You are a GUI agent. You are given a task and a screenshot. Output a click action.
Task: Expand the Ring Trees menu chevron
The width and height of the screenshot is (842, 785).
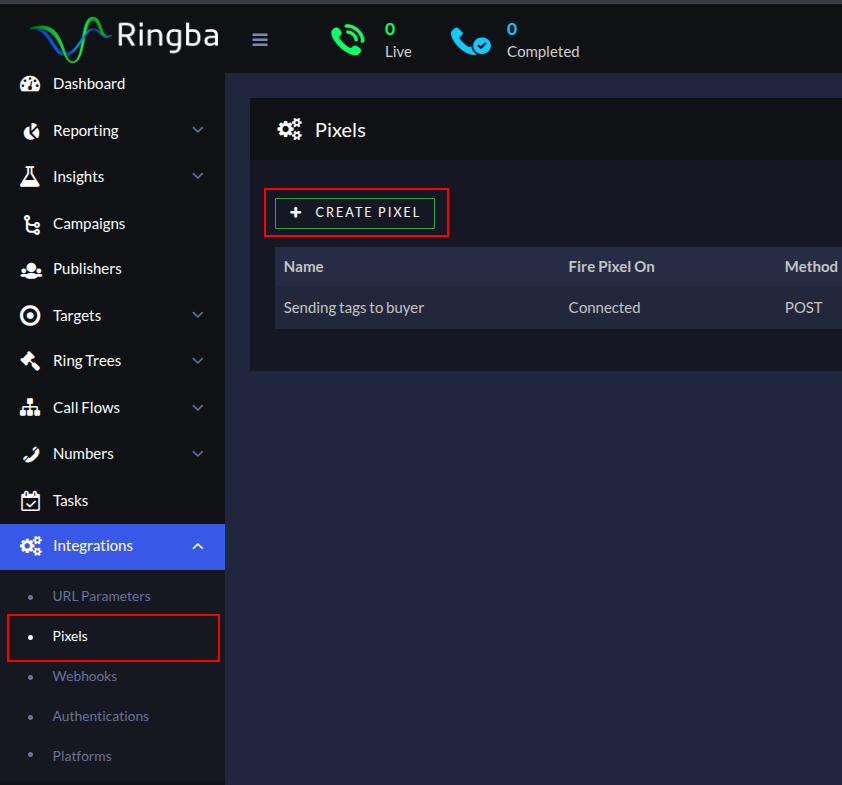198,361
